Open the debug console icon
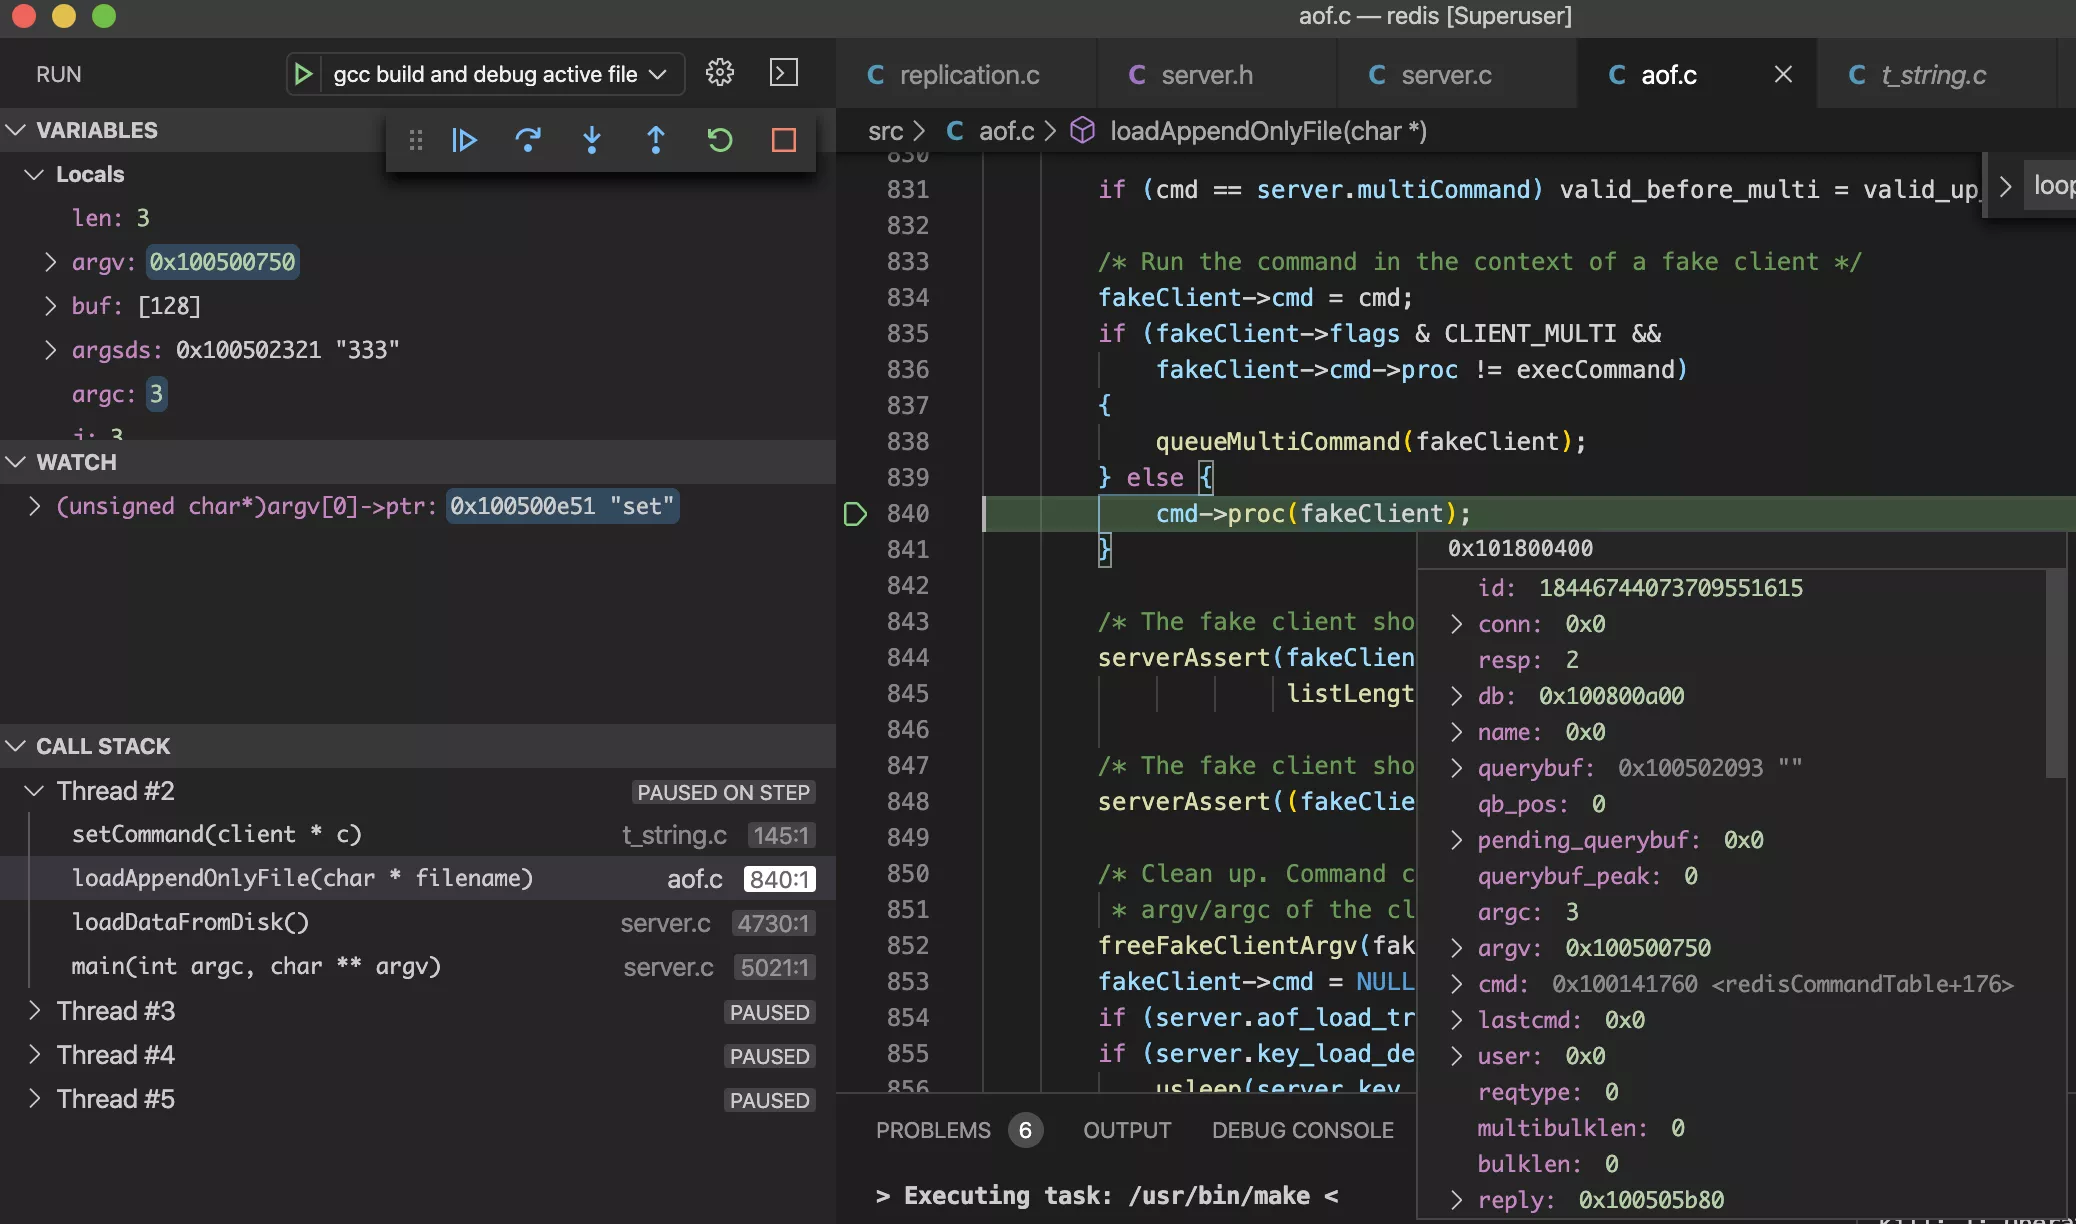 coord(784,73)
